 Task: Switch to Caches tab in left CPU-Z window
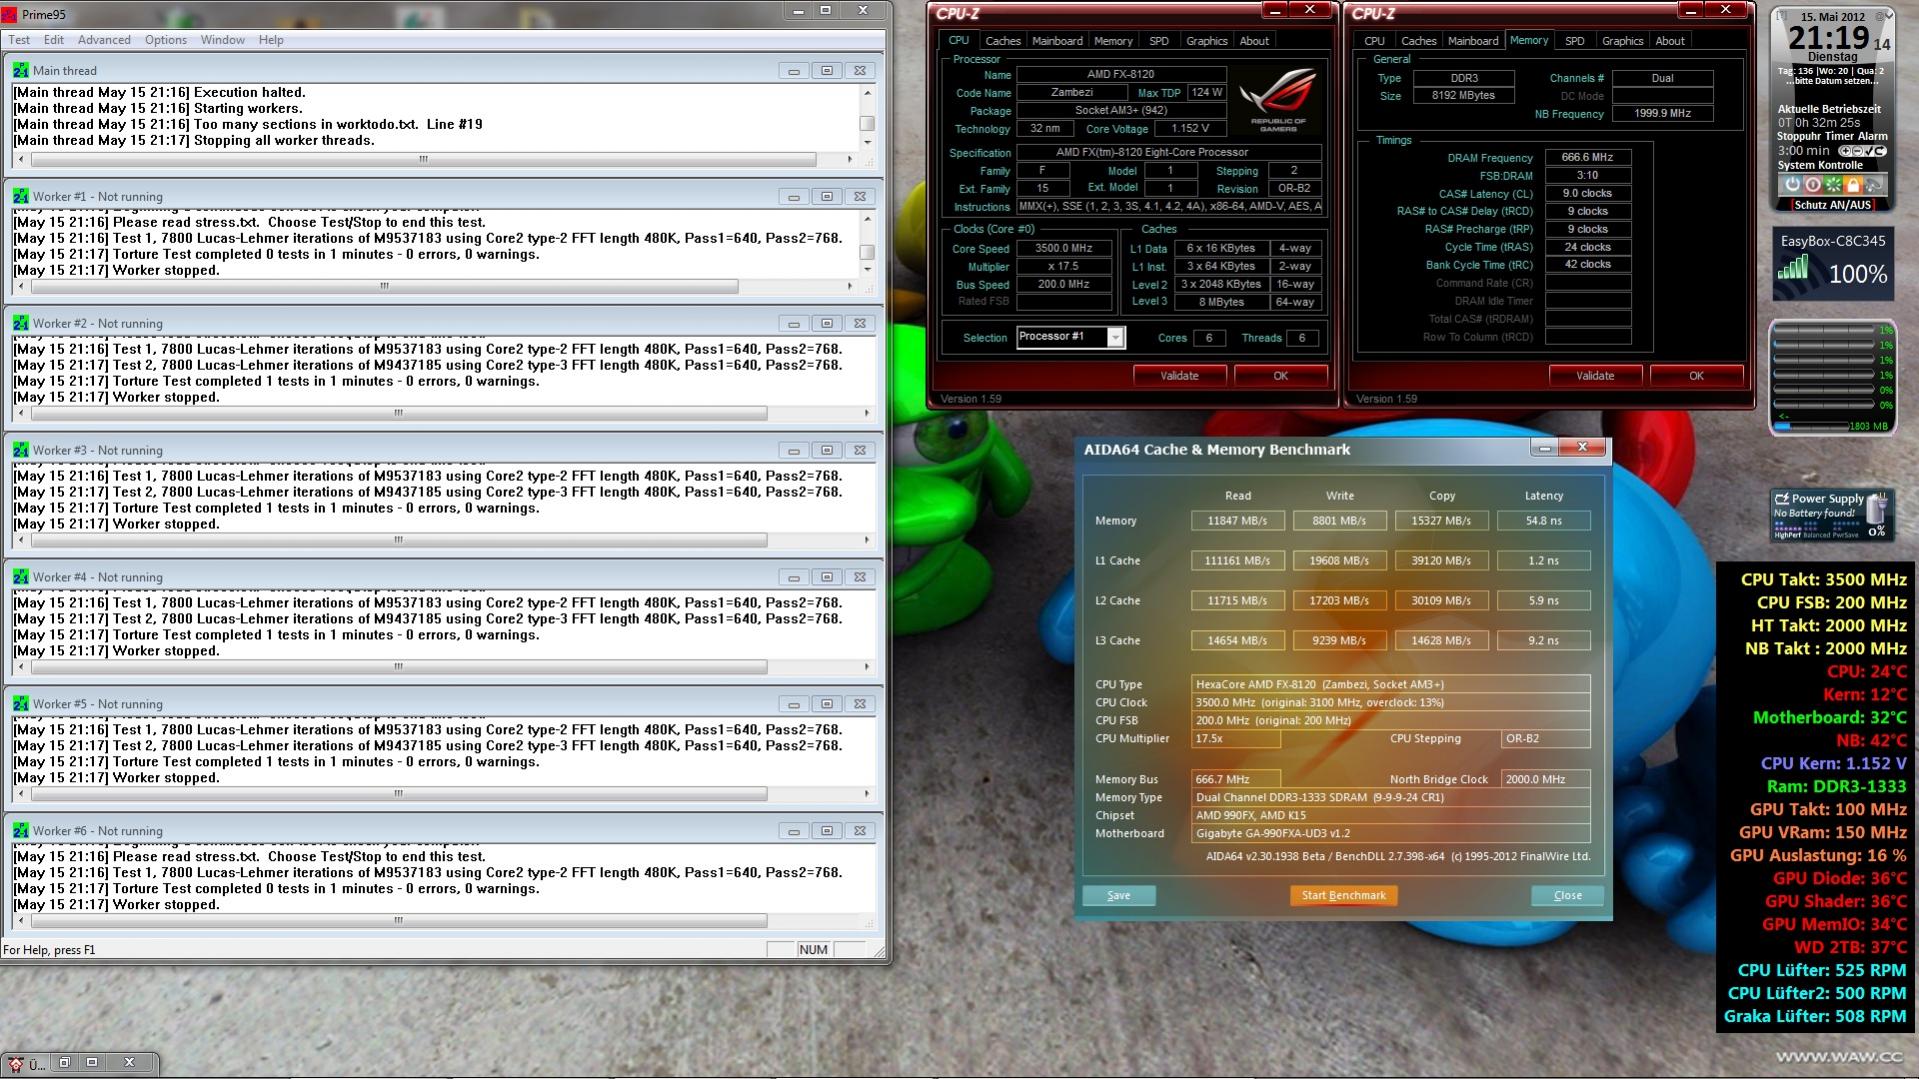click(x=1003, y=41)
